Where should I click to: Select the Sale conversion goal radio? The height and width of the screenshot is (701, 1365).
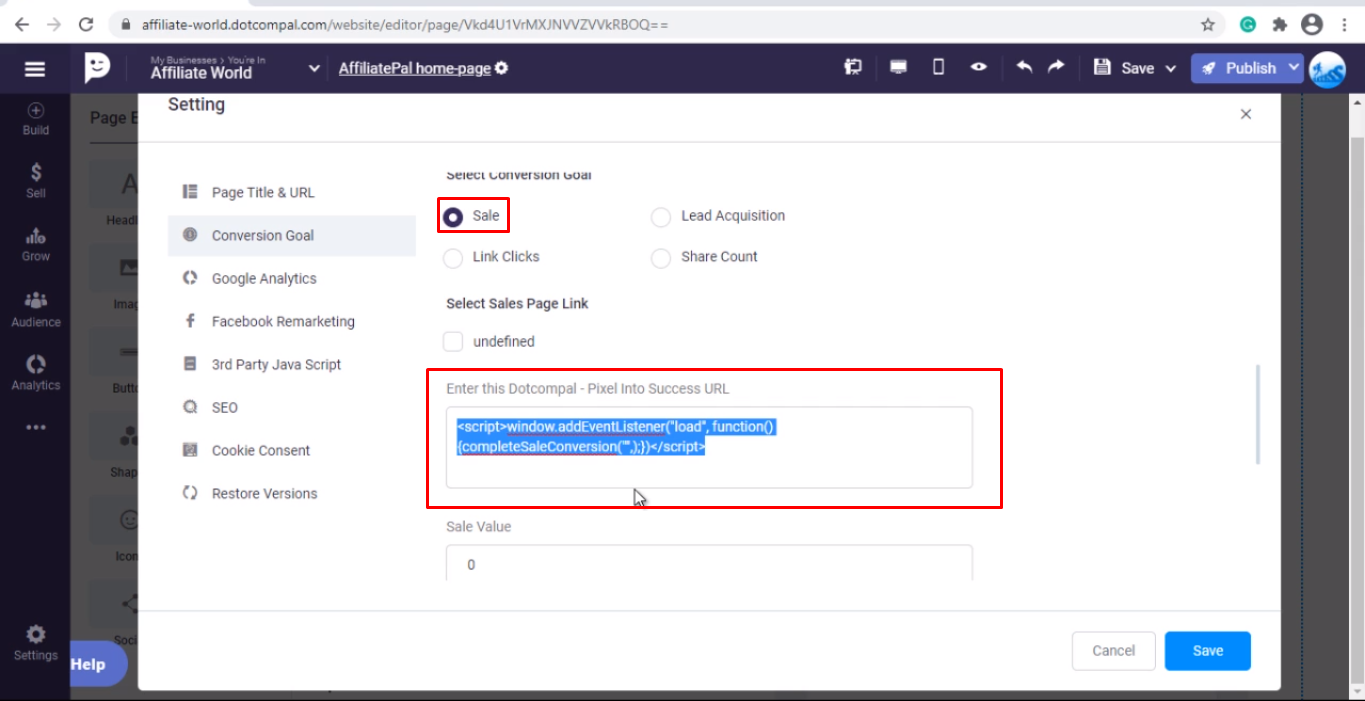[x=453, y=217]
